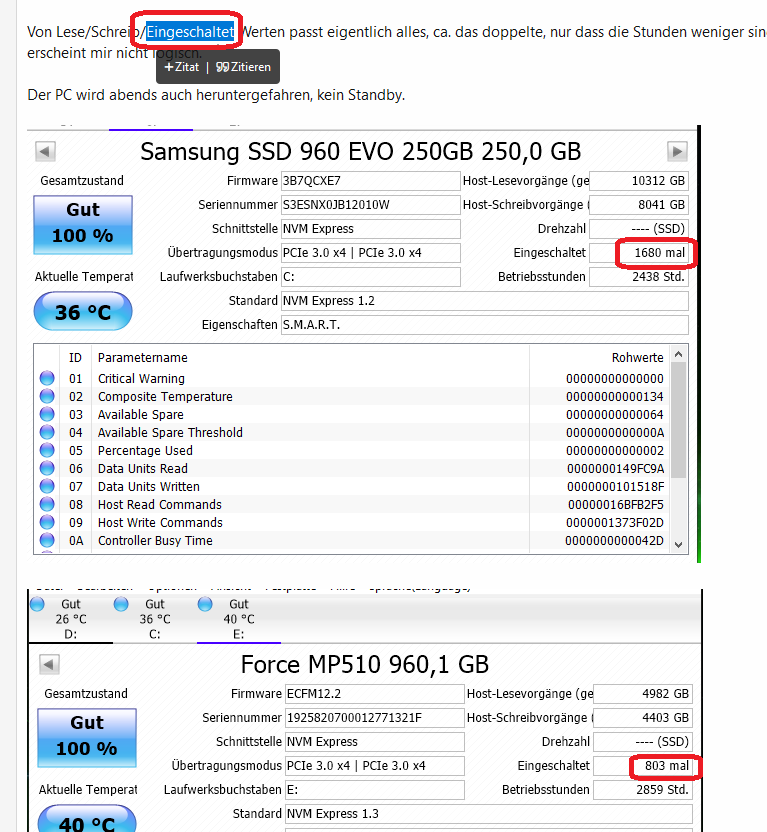The height and width of the screenshot is (832, 767).
Task: Click the Samsung Gut 100 % health button
Action: pyautogui.click(x=83, y=224)
